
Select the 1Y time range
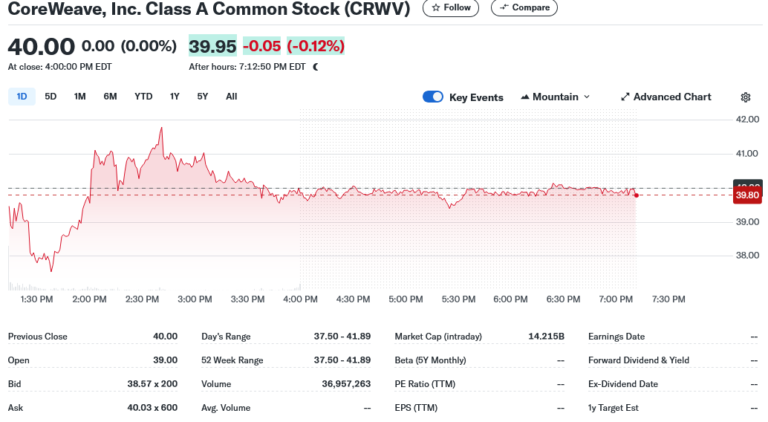pyautogui.click(x=174, y=96)
